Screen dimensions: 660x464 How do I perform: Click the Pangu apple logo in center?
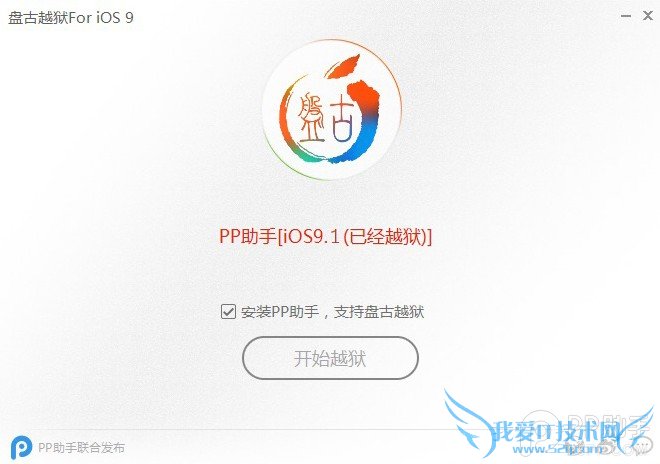(x=332, y=109)
